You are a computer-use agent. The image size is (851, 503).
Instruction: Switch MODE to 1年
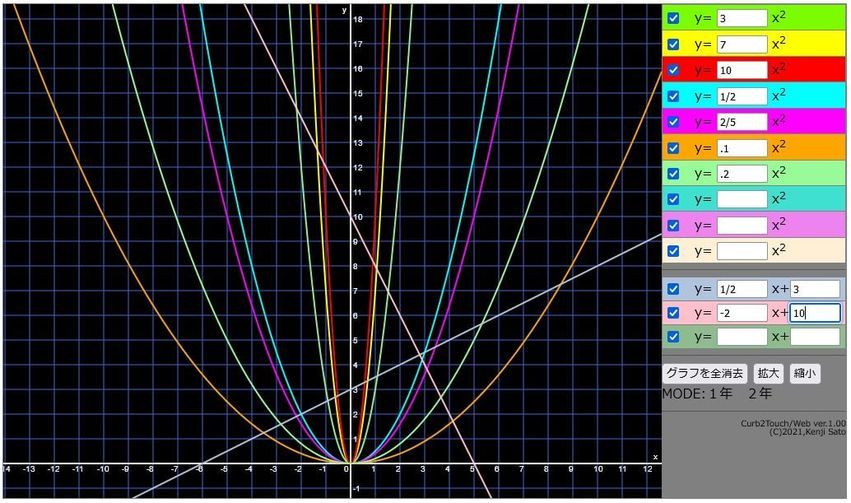click(721, 393)
